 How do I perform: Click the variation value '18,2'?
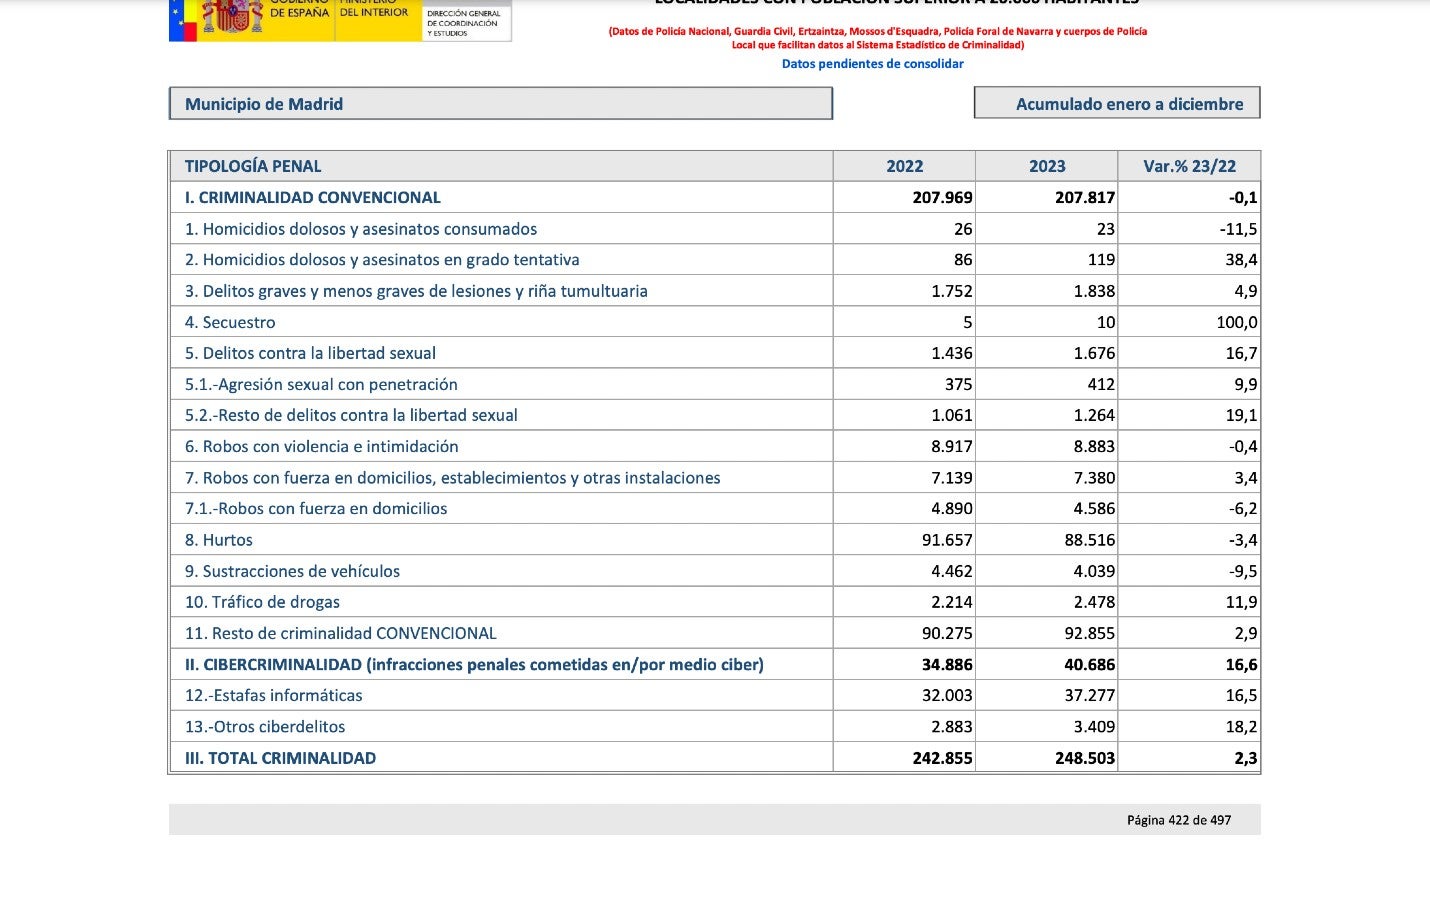coord(1241,726)
